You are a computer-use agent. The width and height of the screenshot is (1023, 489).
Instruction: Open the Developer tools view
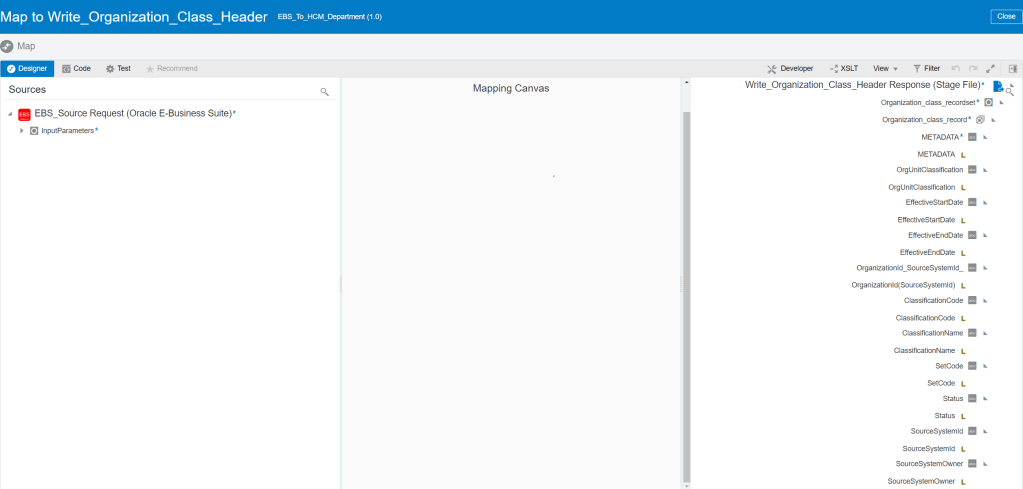(790, 68)
